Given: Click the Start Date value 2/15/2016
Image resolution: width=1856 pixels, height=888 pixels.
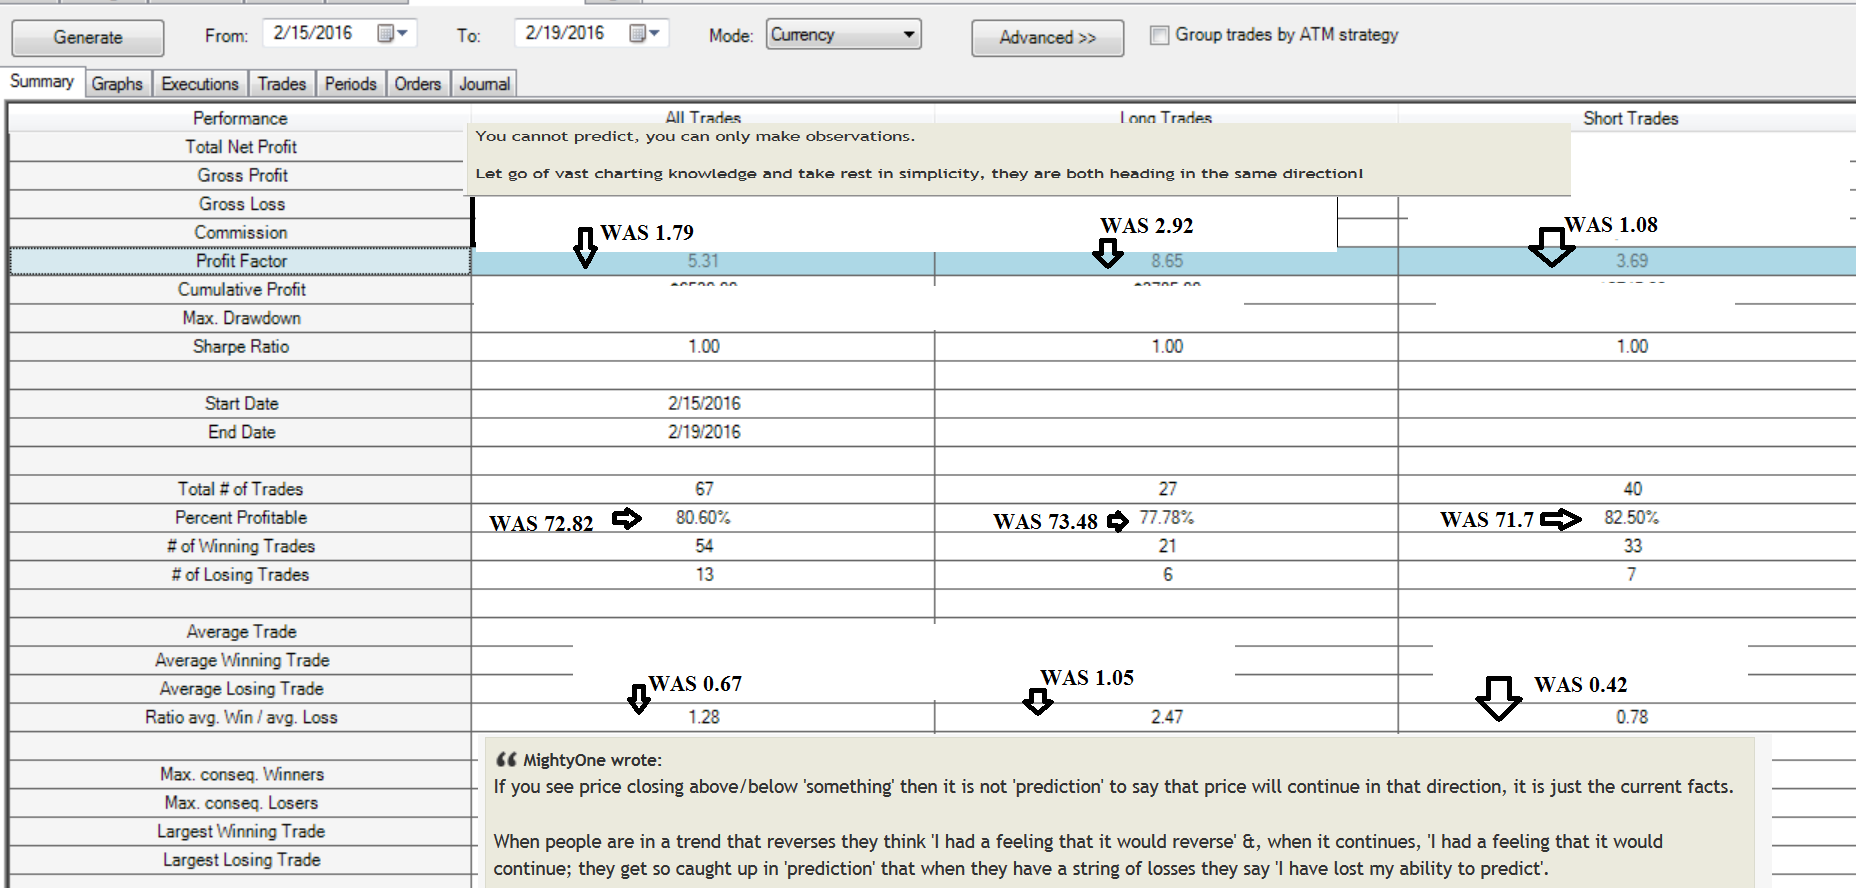Looking at the screenshot, I should tap(705, 403).
